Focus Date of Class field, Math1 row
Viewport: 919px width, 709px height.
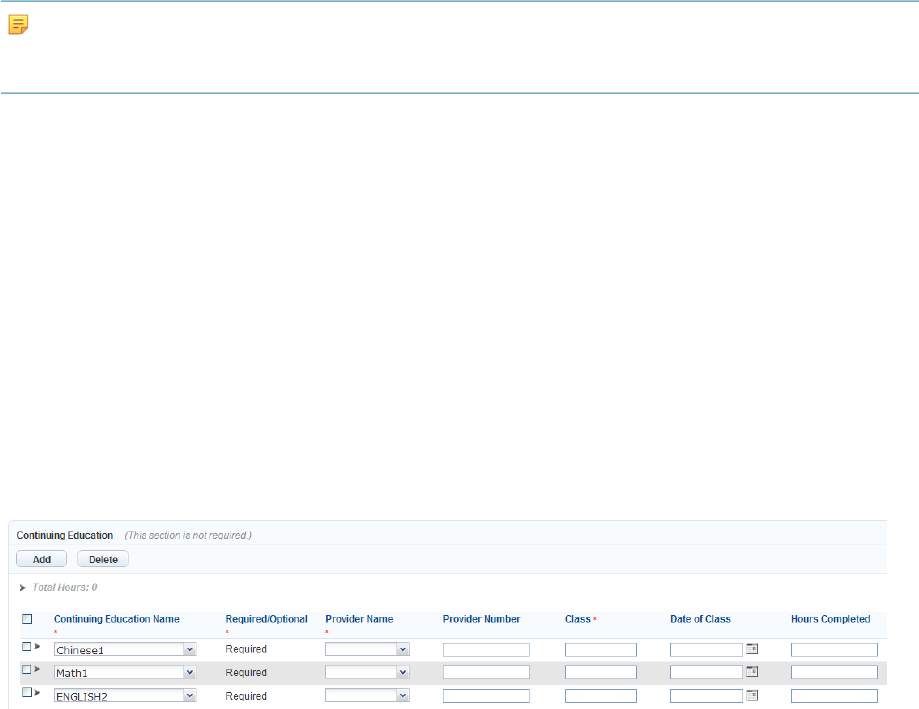(x=706, y=672)
